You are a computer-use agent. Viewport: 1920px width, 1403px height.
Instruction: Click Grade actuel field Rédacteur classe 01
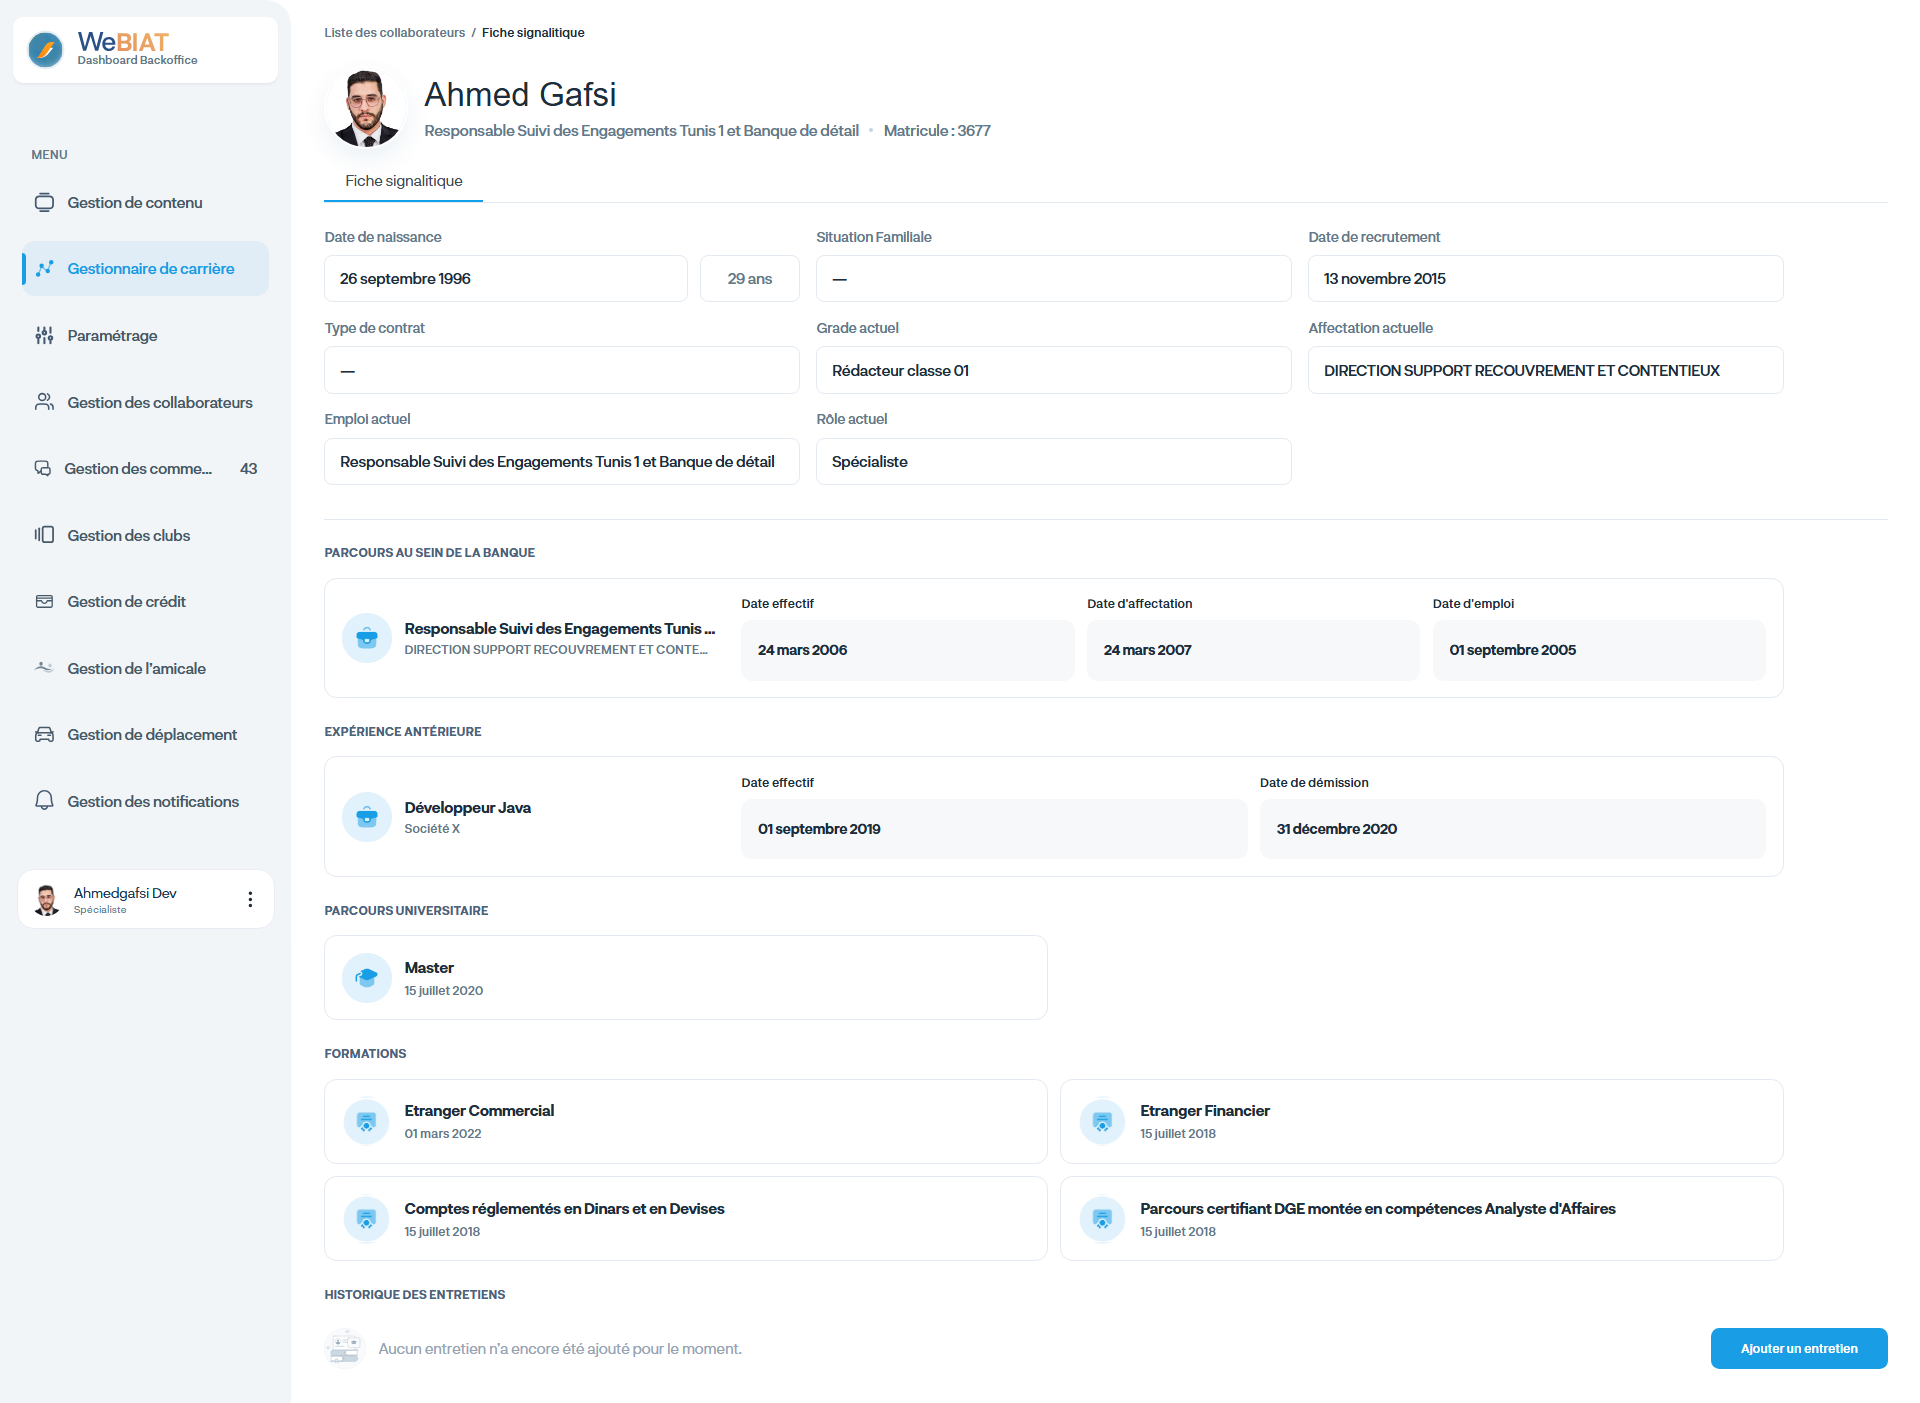coord(1054,370)
